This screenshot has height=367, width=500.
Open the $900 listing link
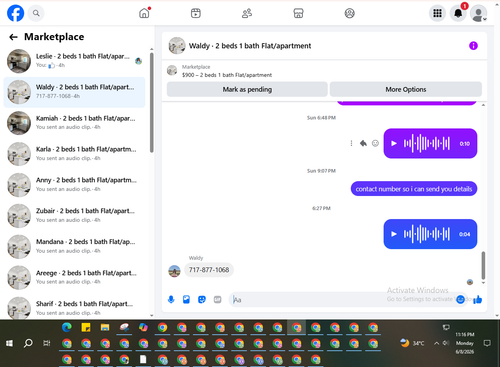[x=227, y=75]
